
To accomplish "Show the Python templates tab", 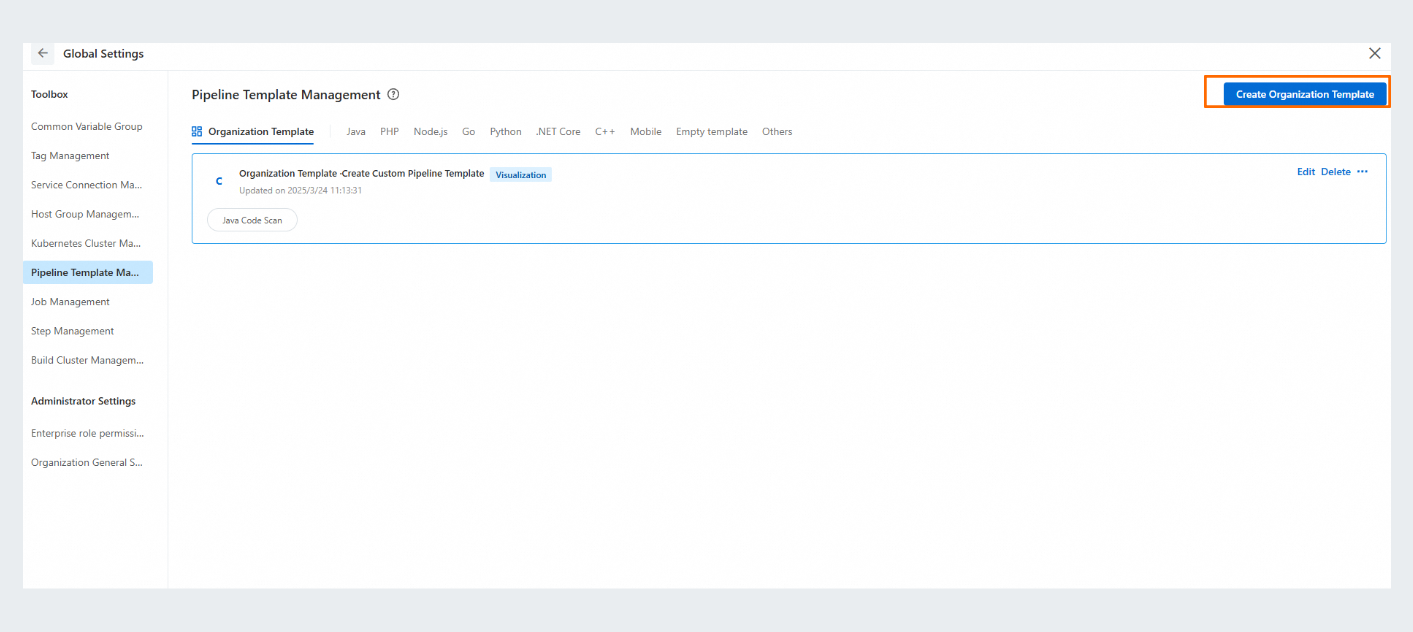I will pyautogui.click(x=505, y=132).
